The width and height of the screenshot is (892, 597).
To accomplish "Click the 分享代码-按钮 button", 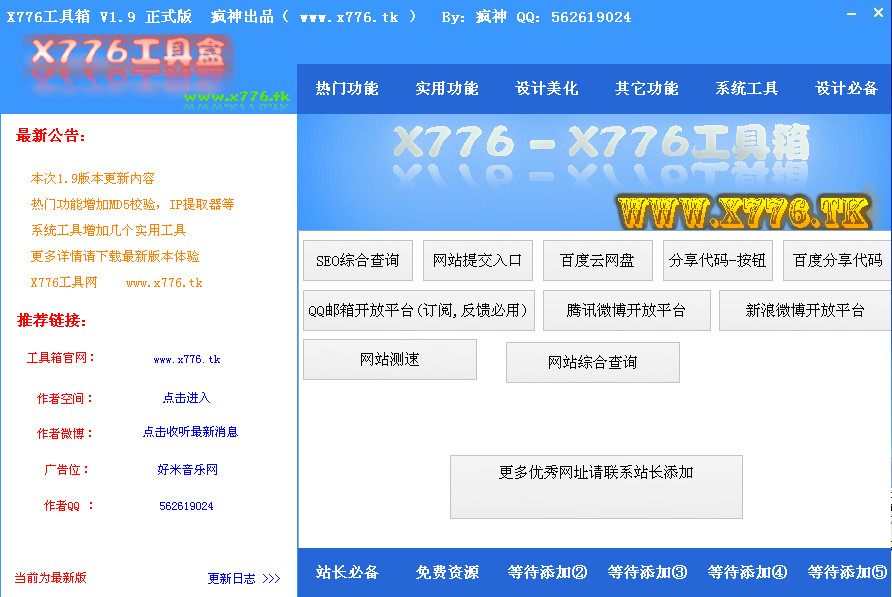I will pos(718,261).
